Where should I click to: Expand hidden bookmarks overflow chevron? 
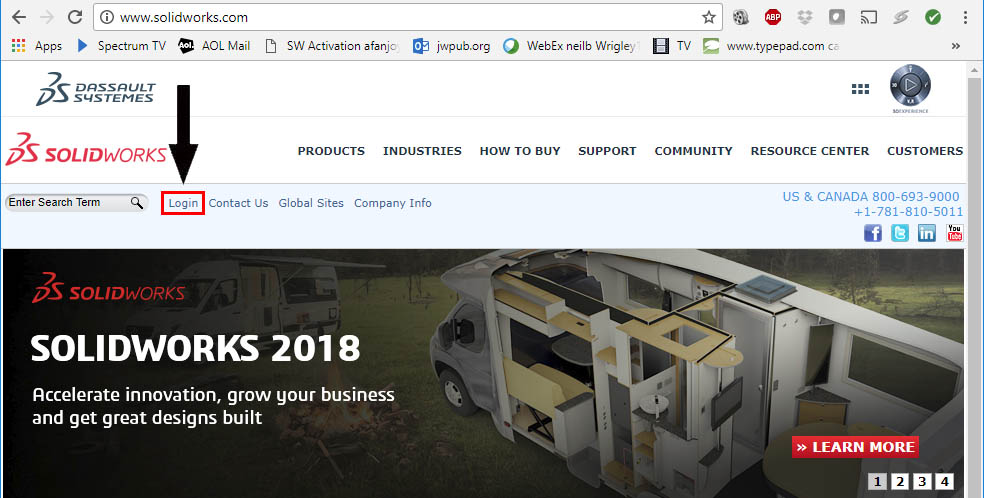(956, 46)
